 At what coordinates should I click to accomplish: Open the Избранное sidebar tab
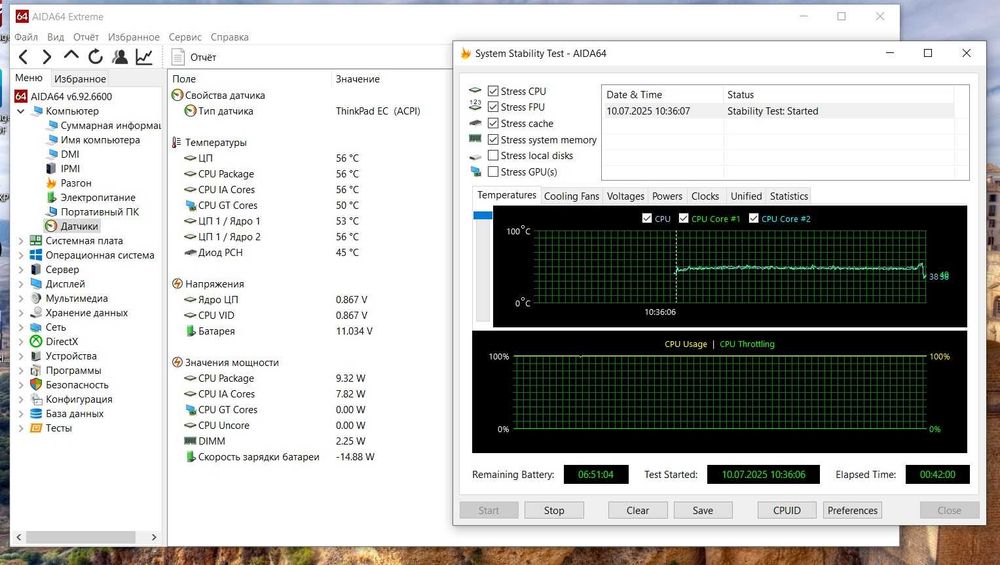(80, 78)
